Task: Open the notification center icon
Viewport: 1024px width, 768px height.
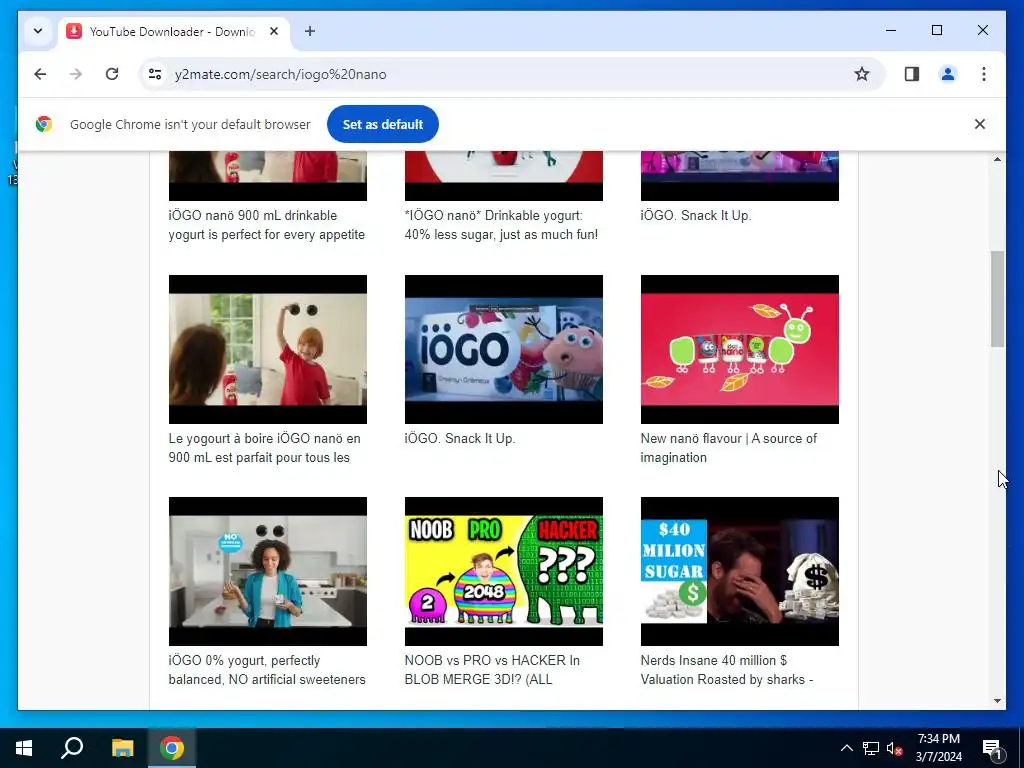Action: pyautogui.click(x=992, y=748)
